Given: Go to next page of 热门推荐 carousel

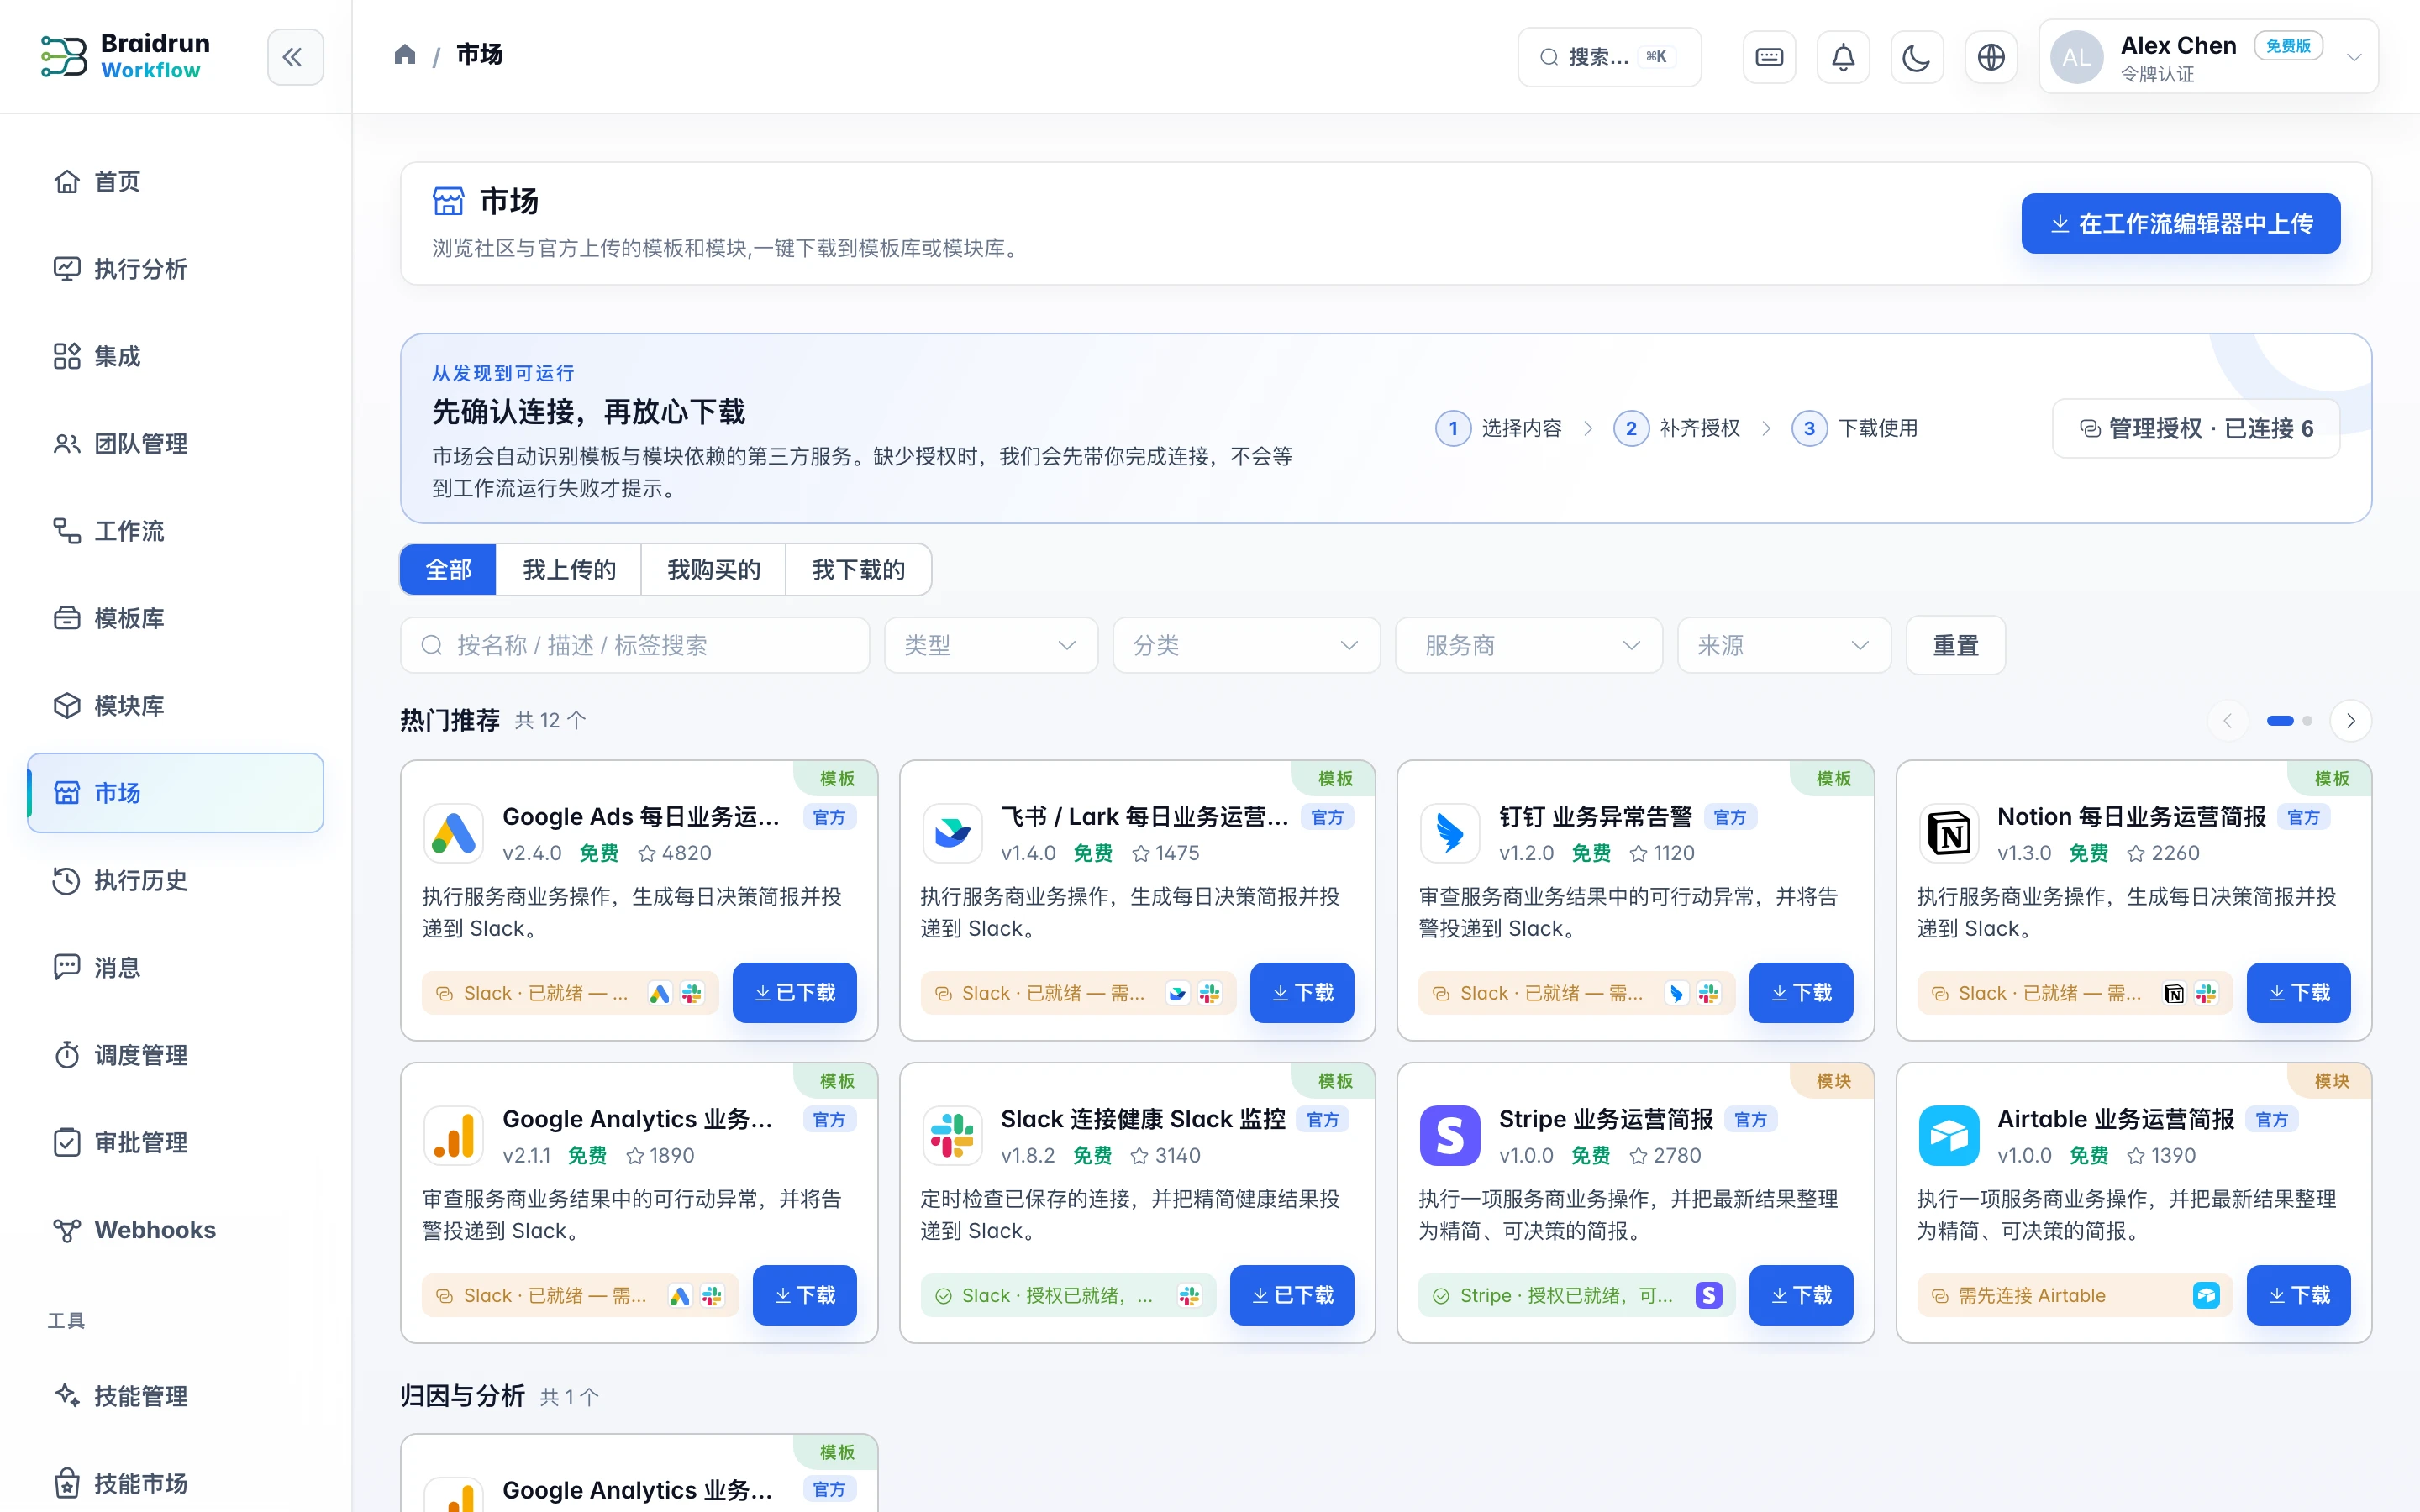Looking at the screenshot, I should point(2350,721).
